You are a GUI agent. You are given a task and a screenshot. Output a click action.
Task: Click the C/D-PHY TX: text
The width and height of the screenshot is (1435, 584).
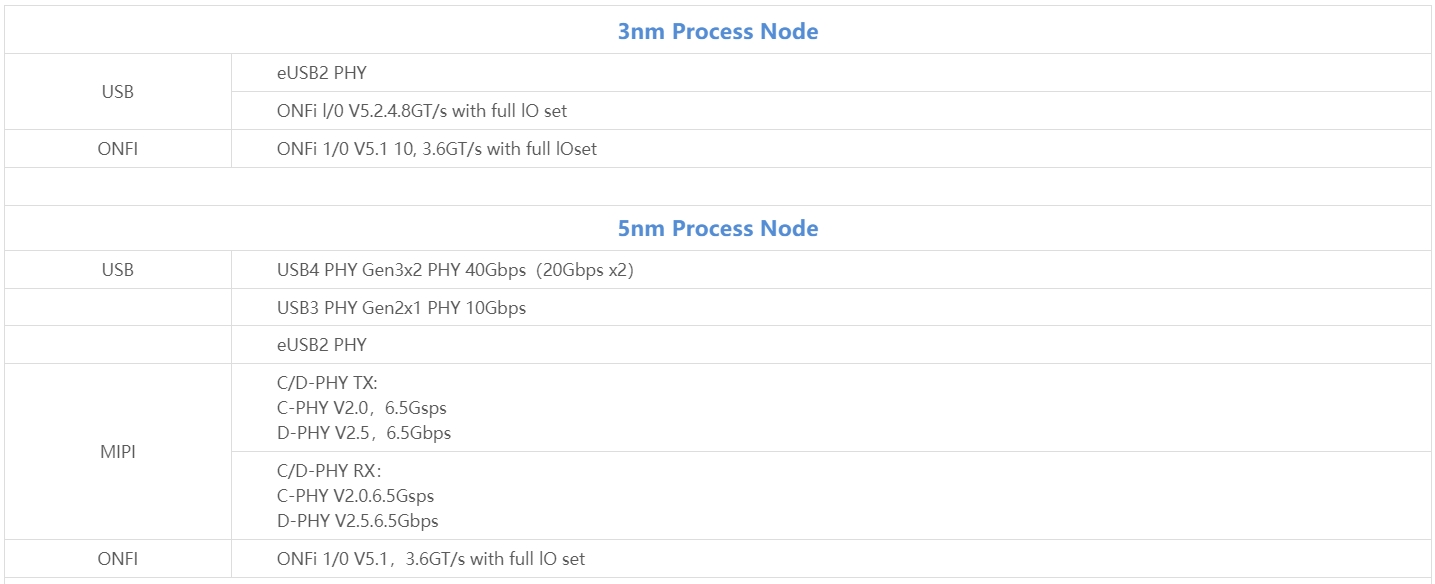click(x=327, y=383)
